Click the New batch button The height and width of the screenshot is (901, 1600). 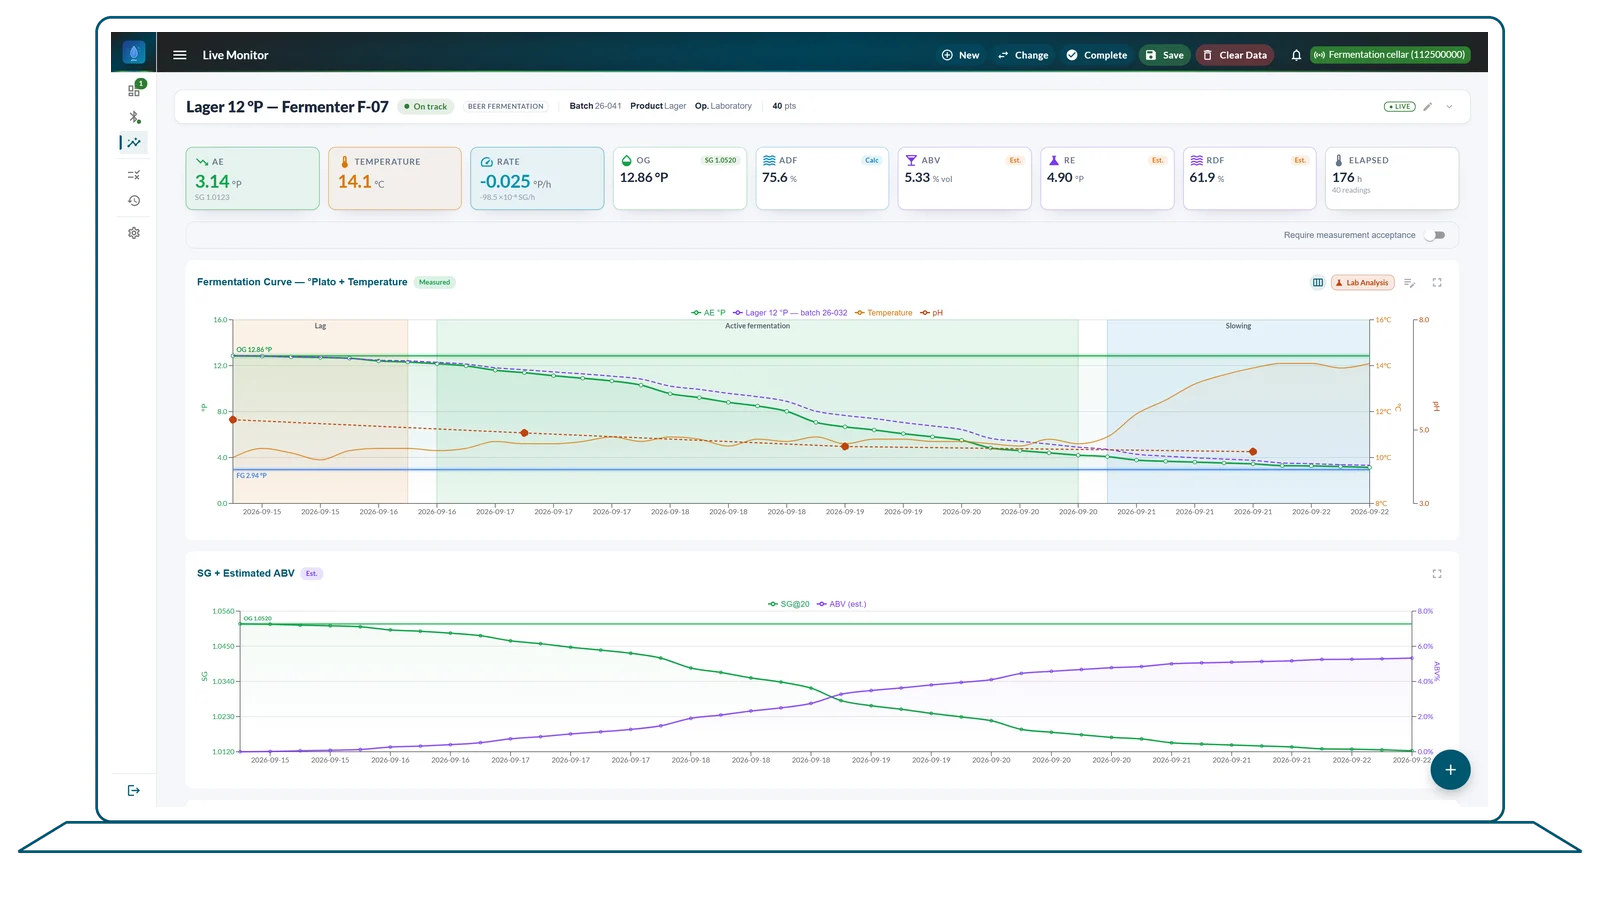pyautogui.click(x=960, y=55)
